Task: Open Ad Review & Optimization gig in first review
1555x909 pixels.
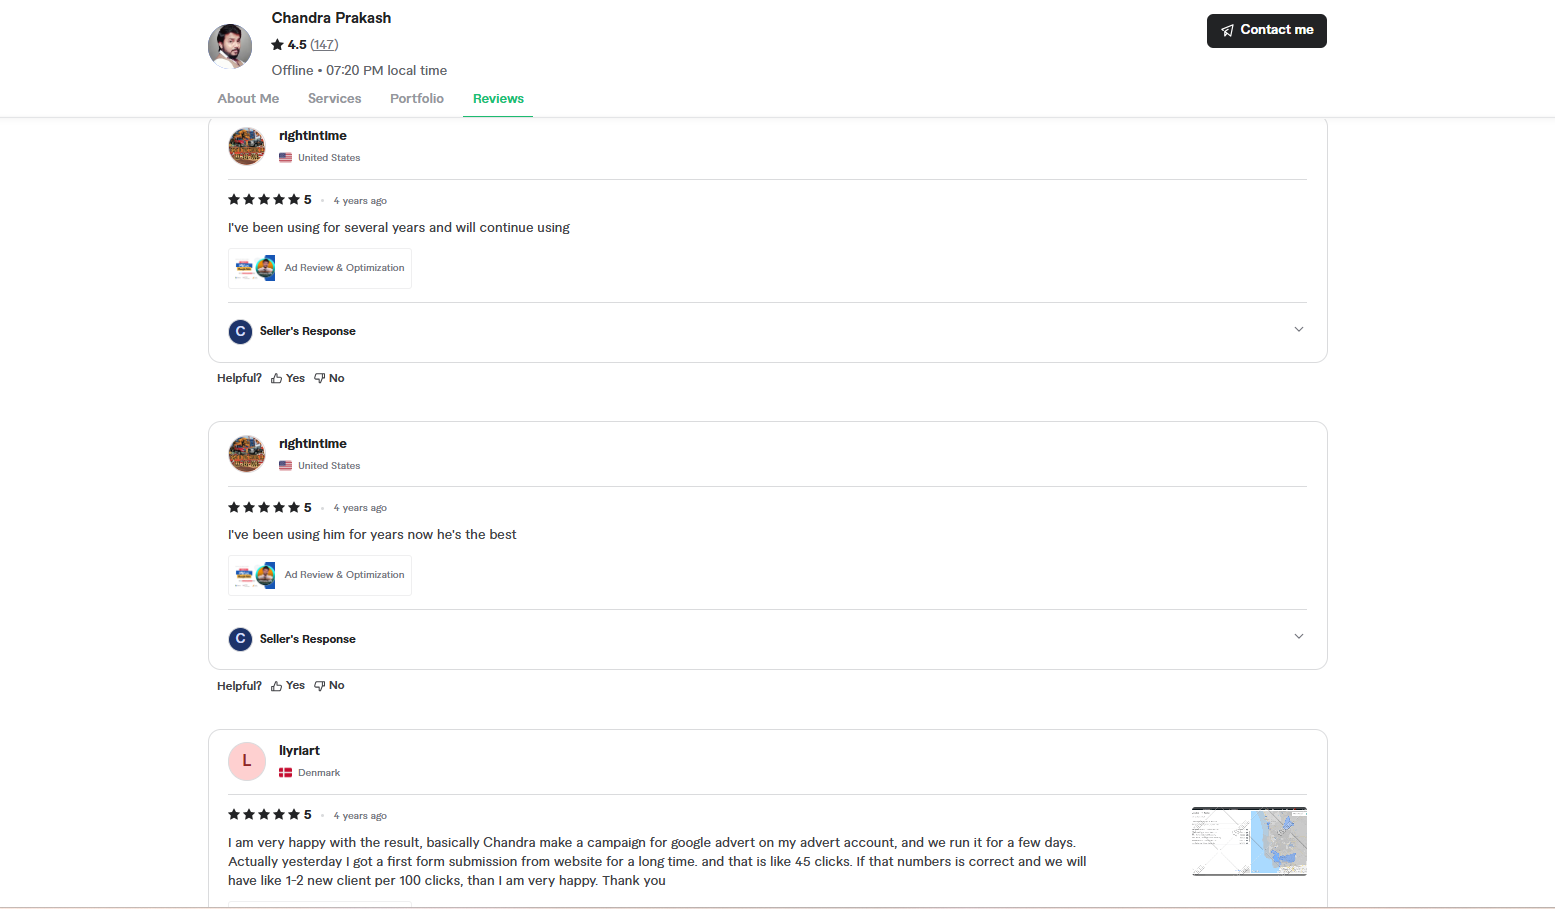Action: [x=320, y=269]
